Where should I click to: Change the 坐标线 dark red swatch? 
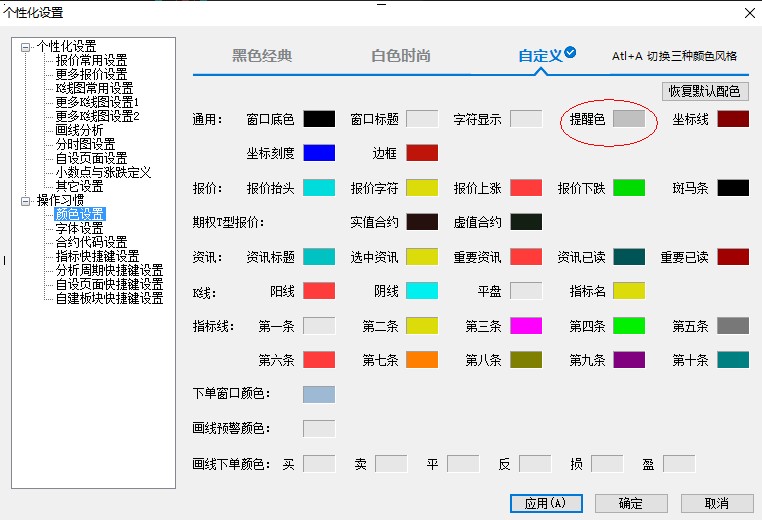[732, 119]
